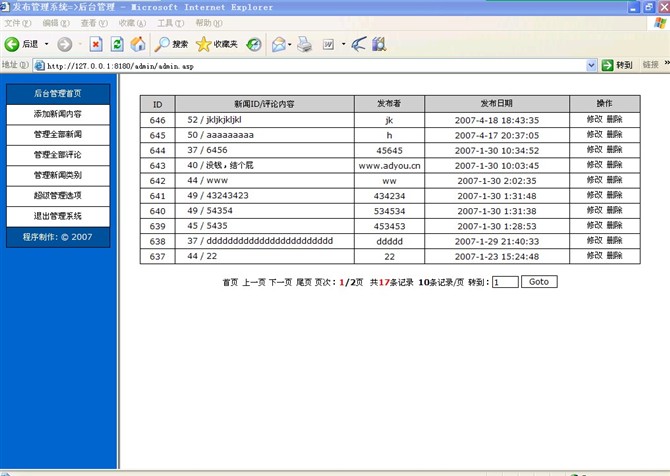Open the address bar dropdown
Image resolution: width=670 pixels, height=476 pixels.
click(591, 65)
